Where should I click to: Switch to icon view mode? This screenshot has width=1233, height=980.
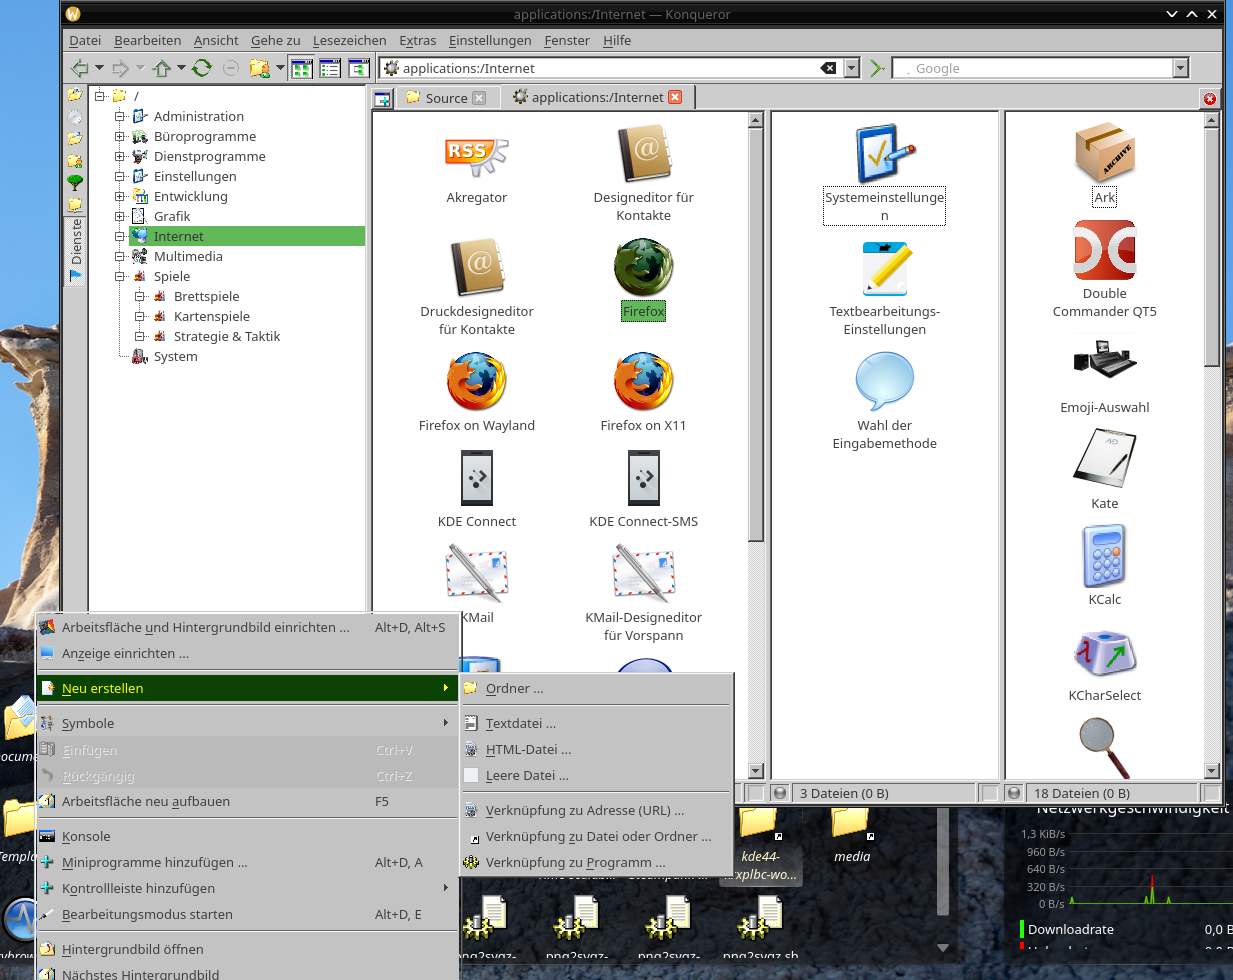(x=302, y=68)
